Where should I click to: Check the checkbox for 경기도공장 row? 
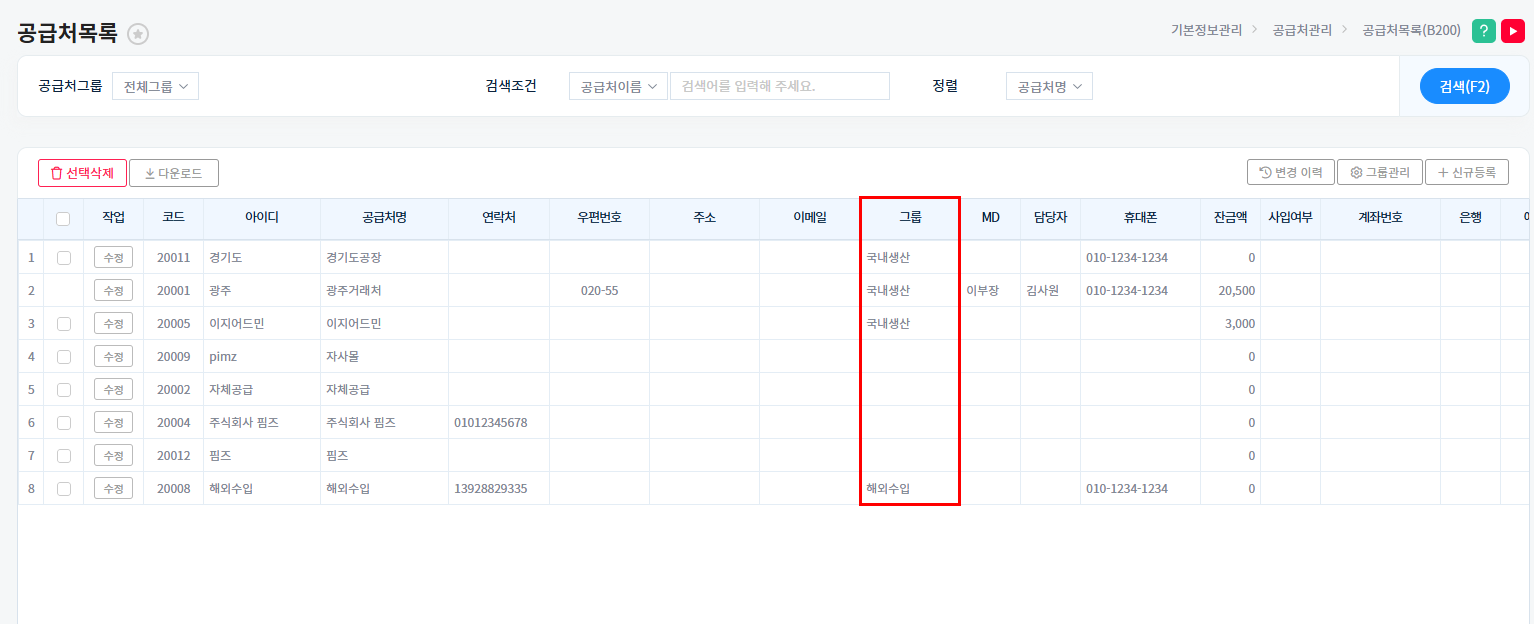(64, 257)
